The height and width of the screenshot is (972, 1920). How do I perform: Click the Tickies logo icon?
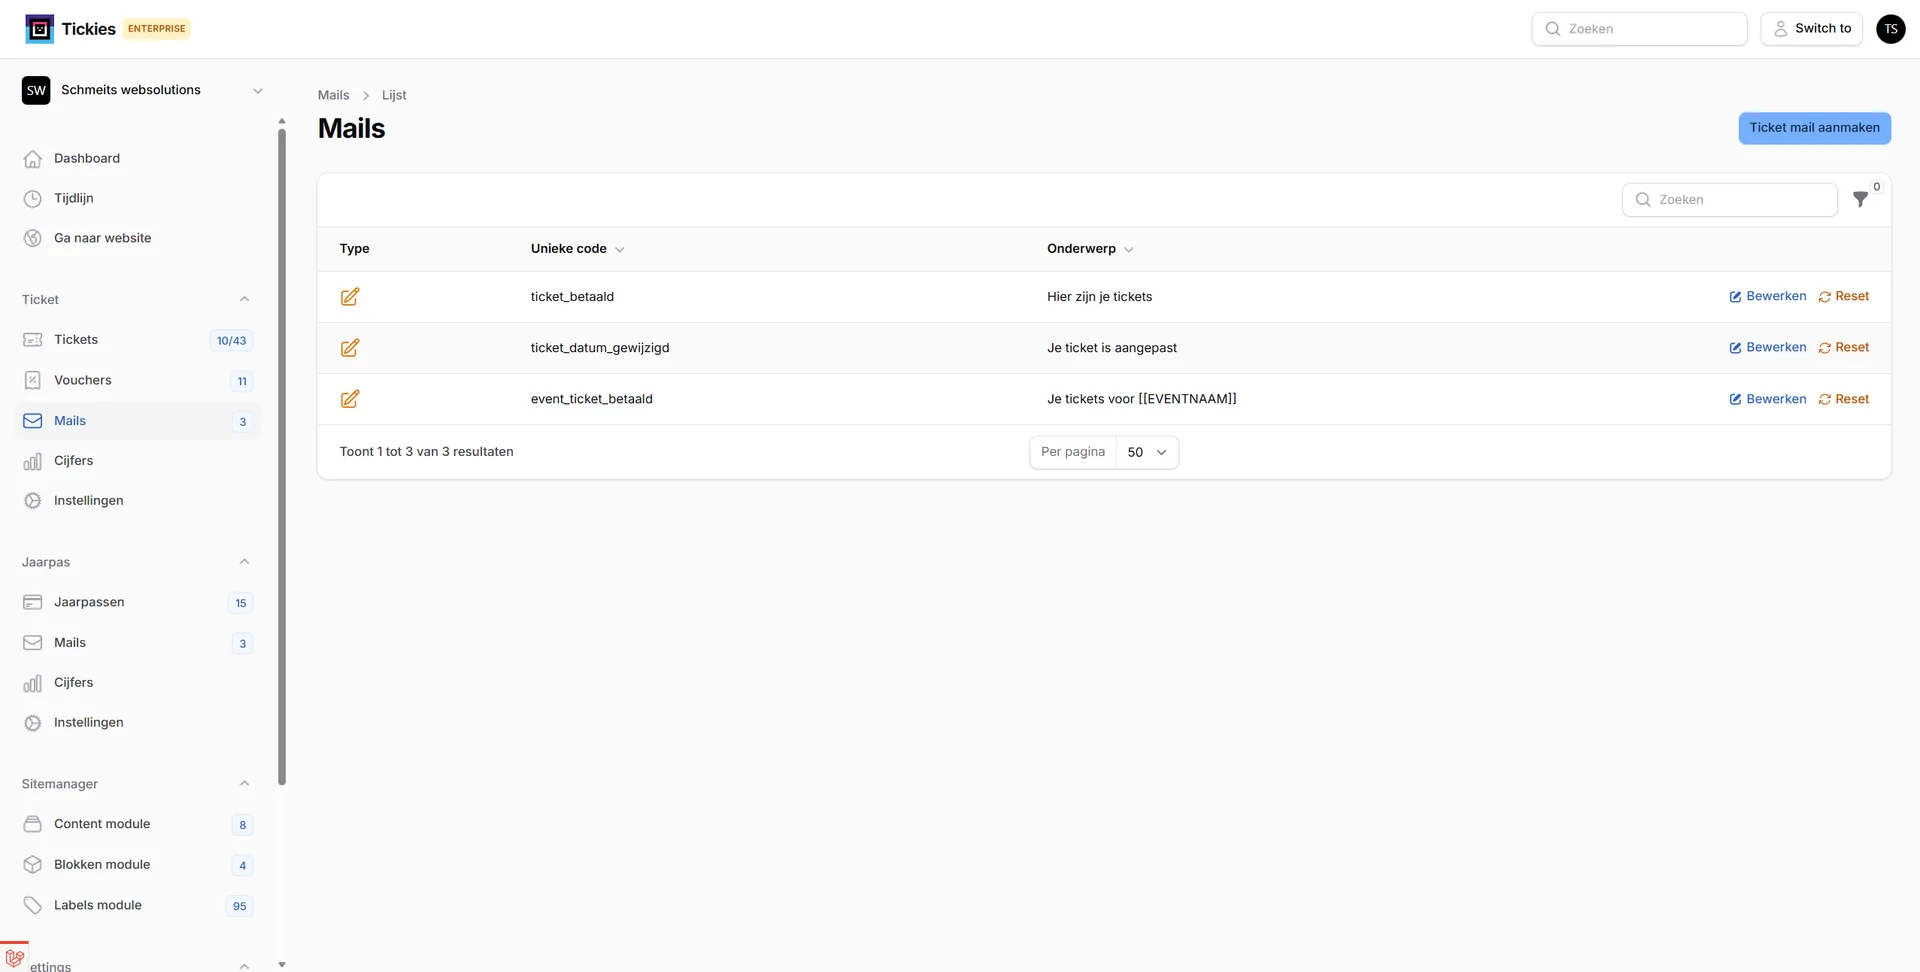tap(39, 28)
